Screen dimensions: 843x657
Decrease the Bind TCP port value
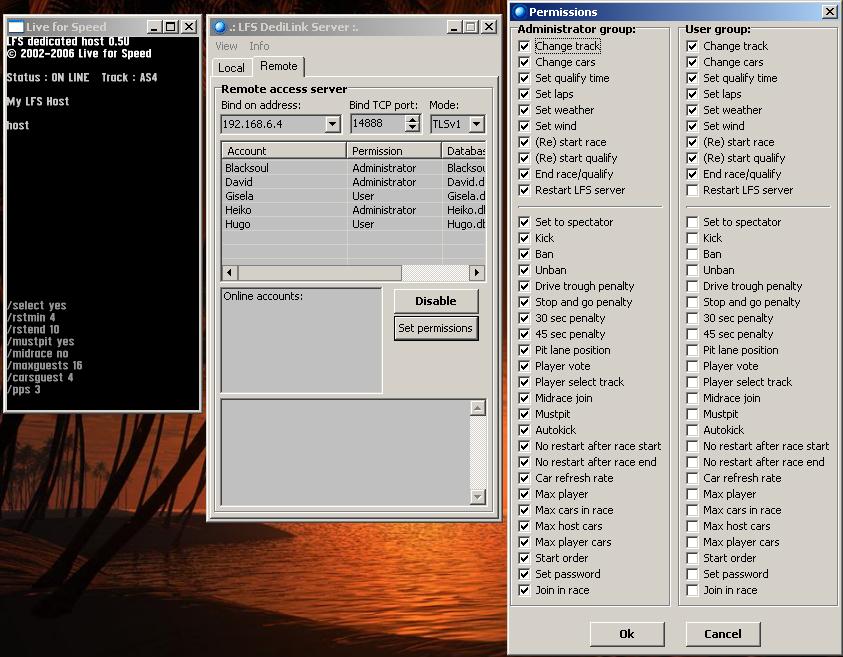click(x=412, y=128)
